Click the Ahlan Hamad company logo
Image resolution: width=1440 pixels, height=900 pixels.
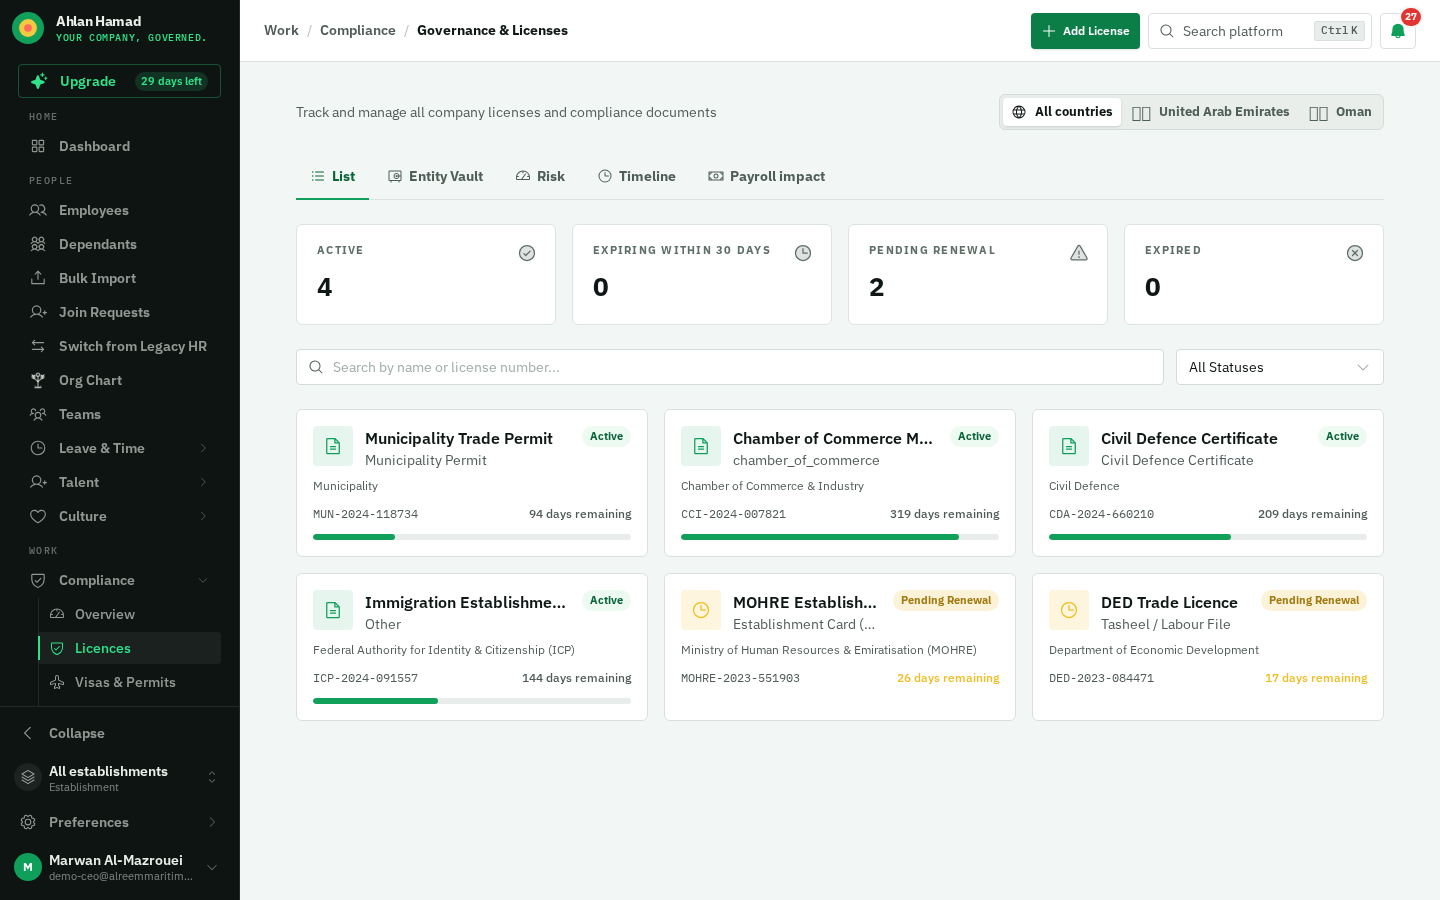coord(28,29)
